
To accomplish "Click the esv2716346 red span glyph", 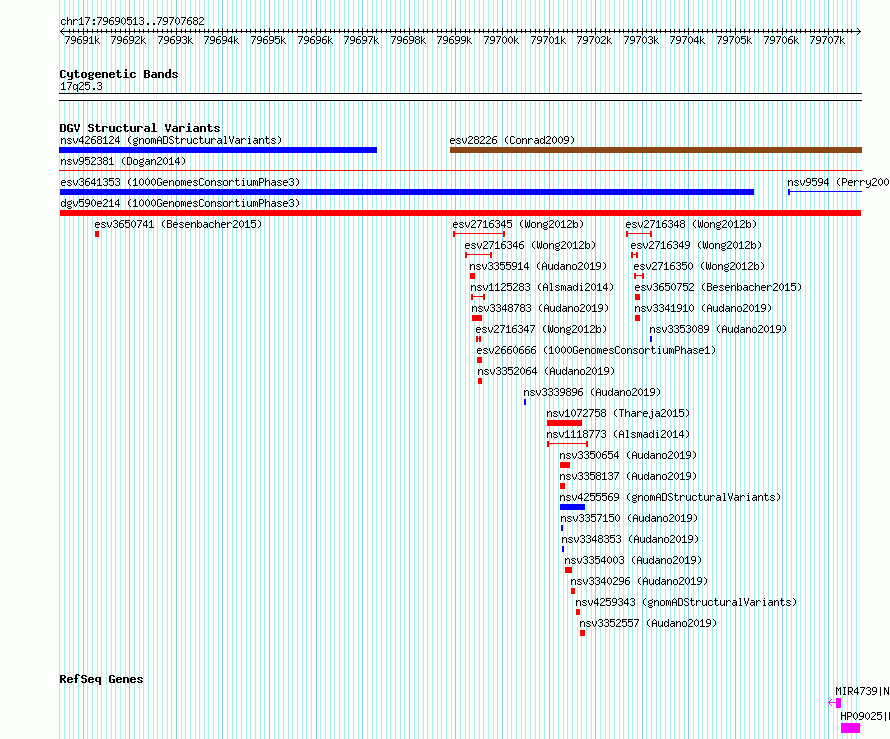I will pyautogui.click(x=478, y=255).
